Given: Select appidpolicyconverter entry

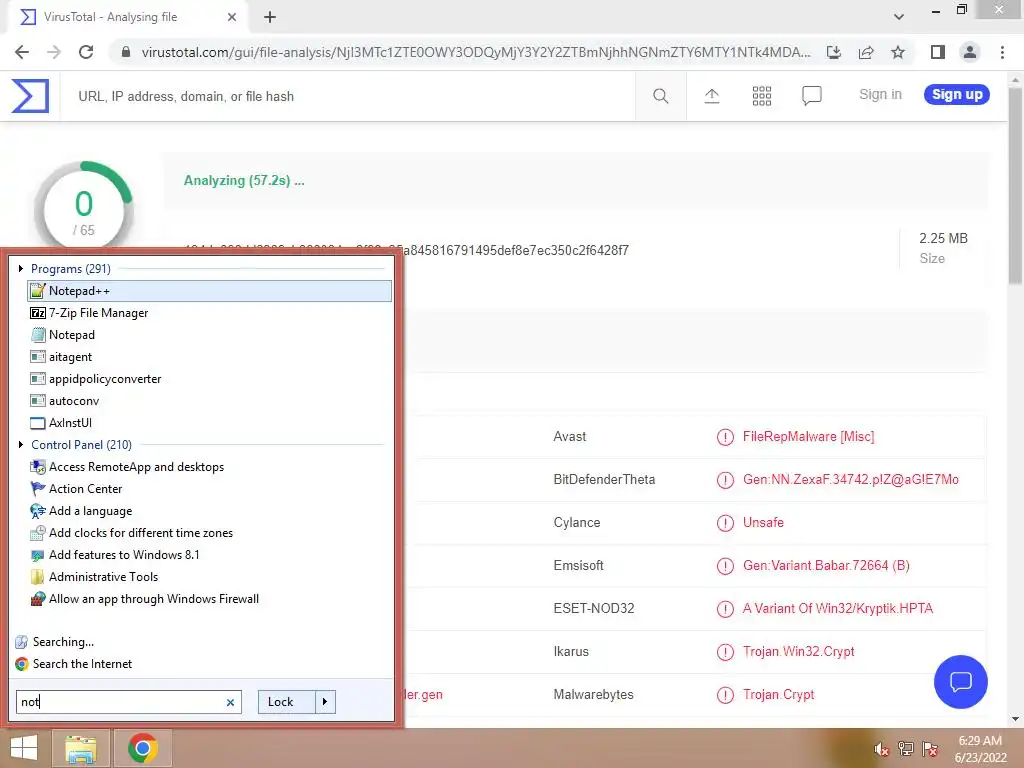Looking at the screenshot, I should pyautogui.click(x=210, y=379).
